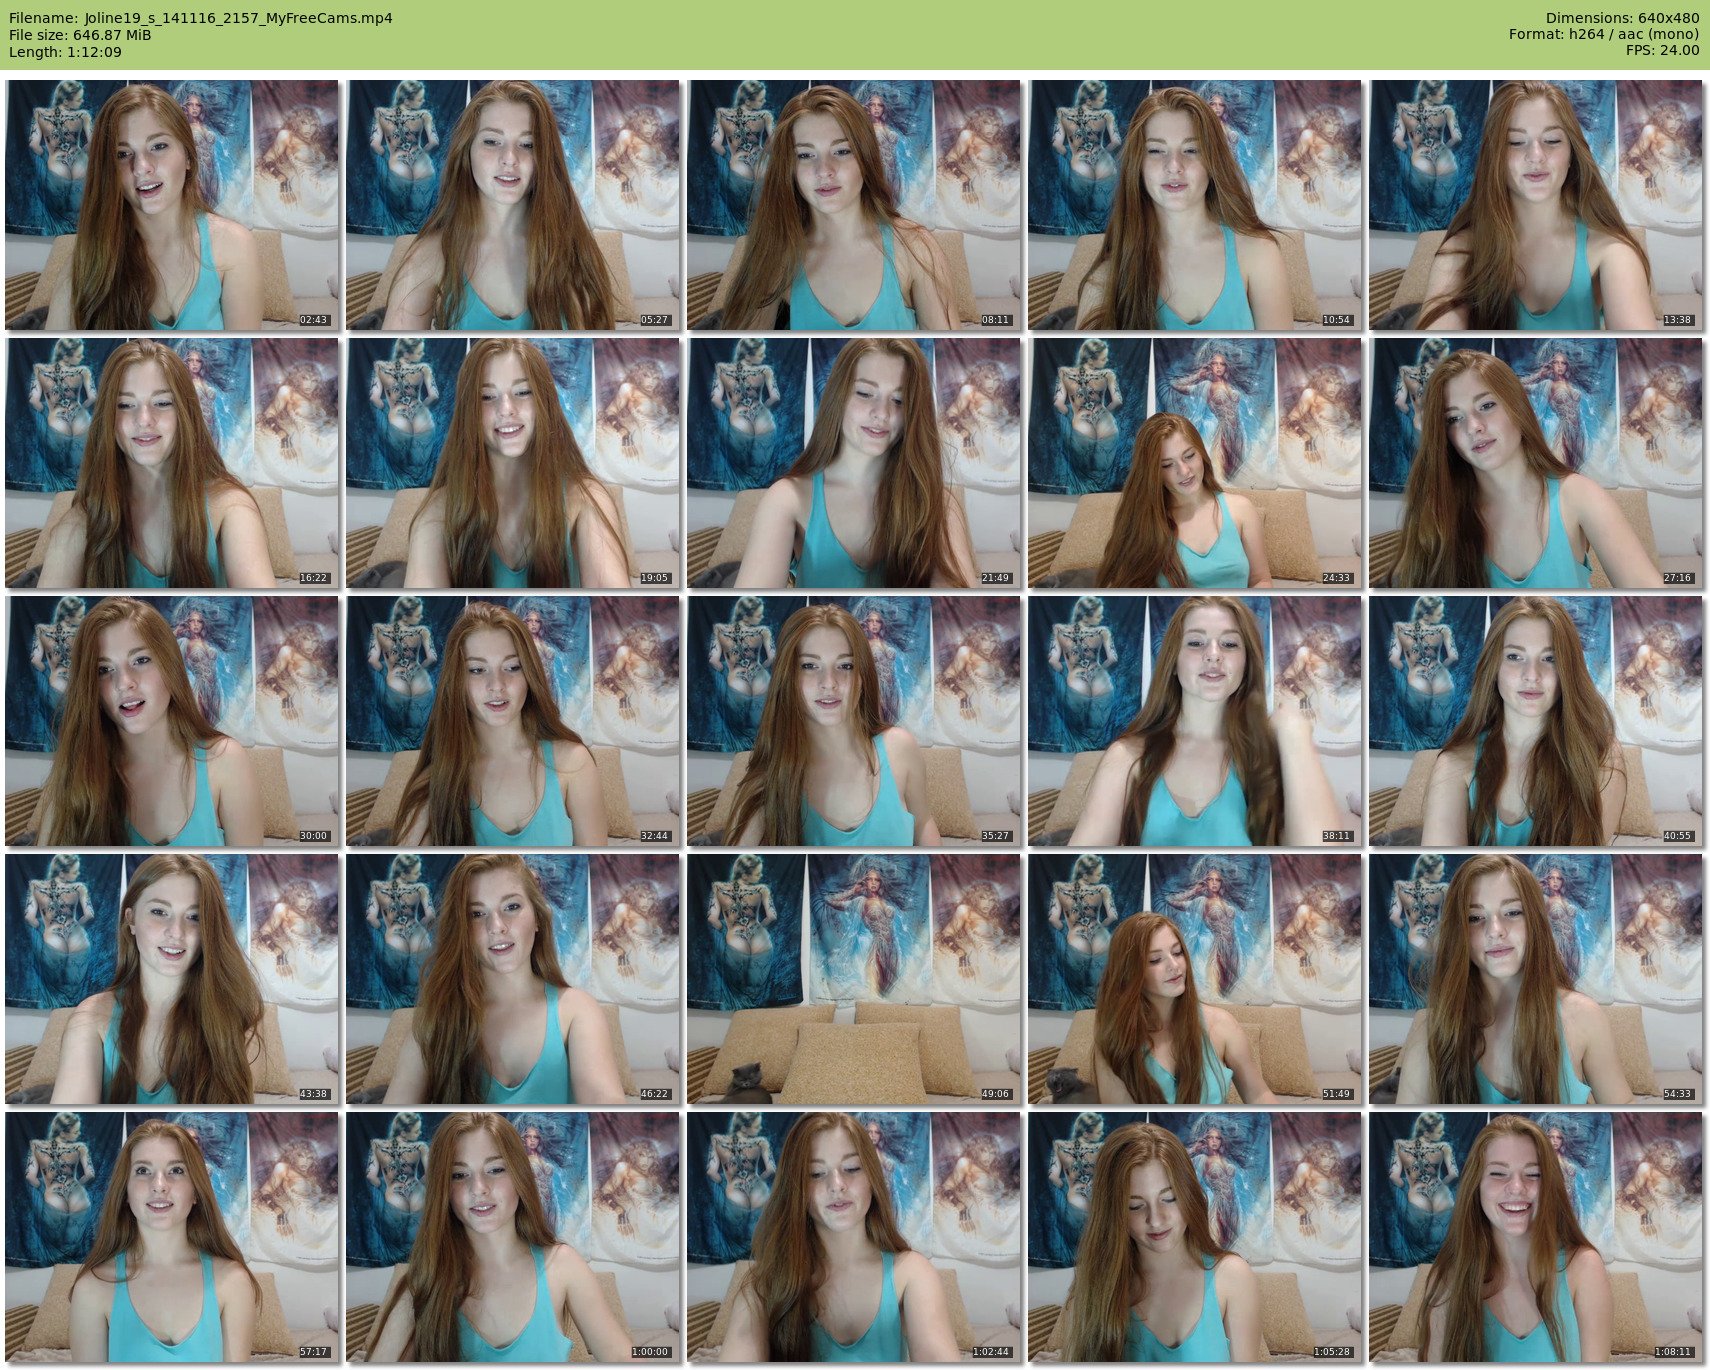Click the preview frame at 19:05

pos(513,463)
